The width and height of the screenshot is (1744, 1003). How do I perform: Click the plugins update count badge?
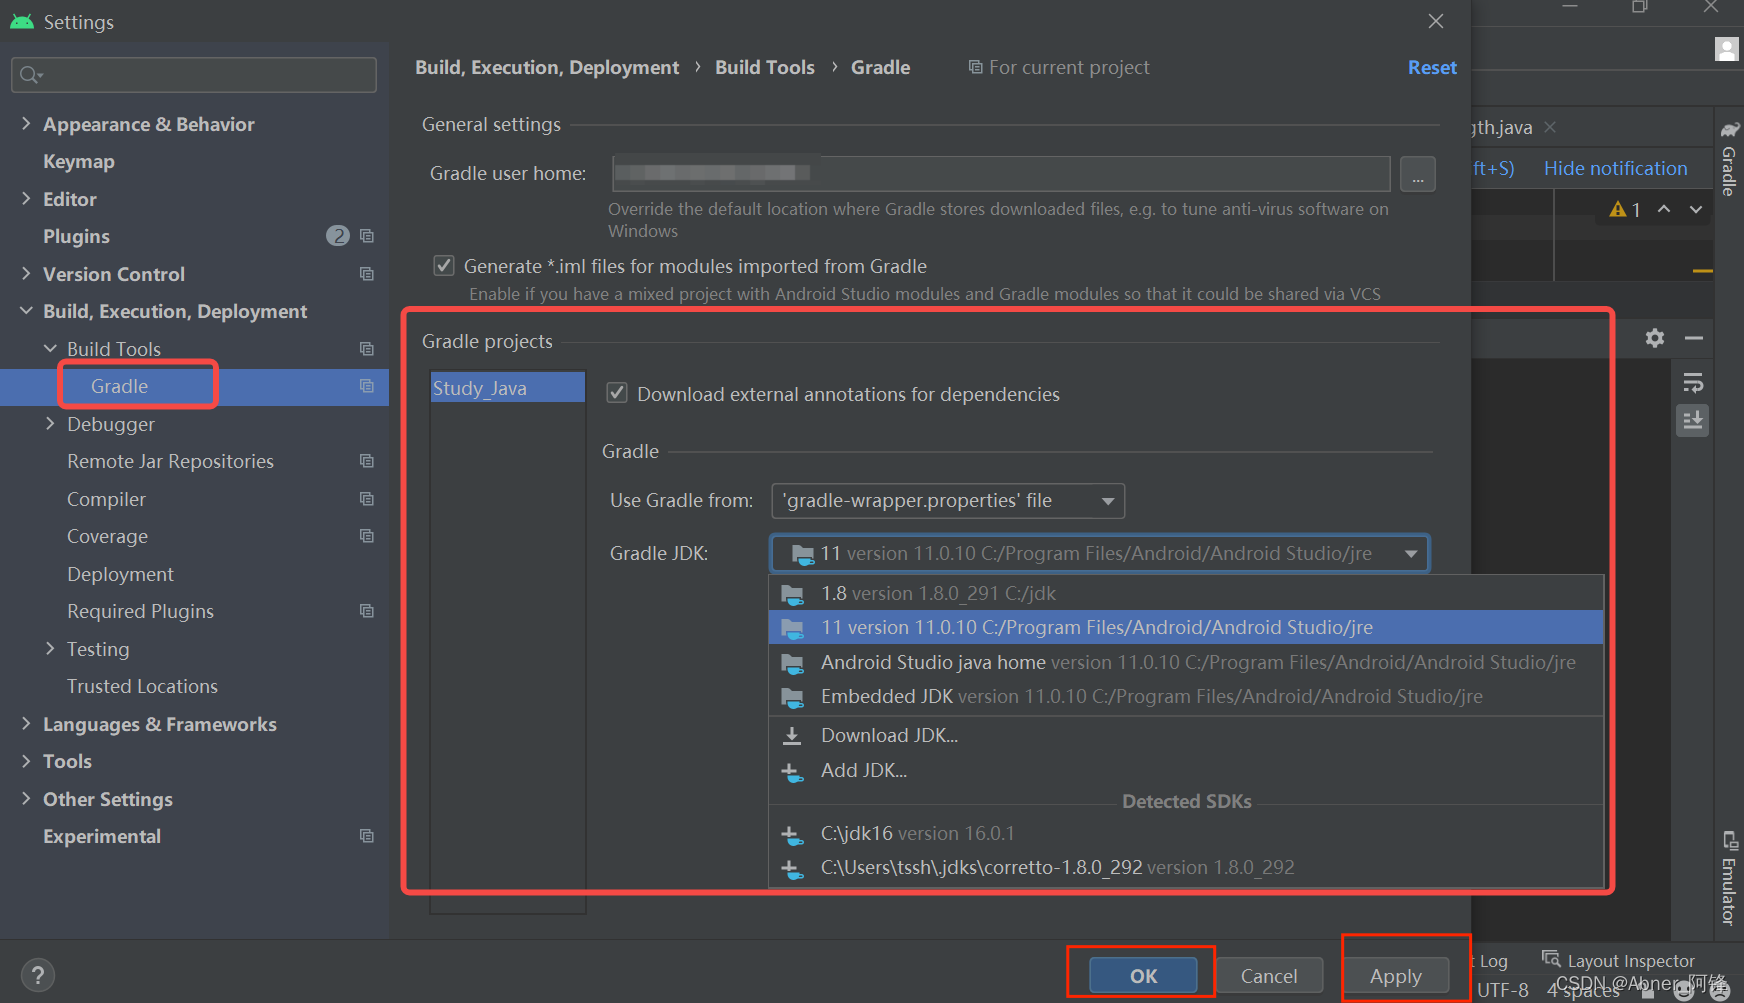coord(338,236)
